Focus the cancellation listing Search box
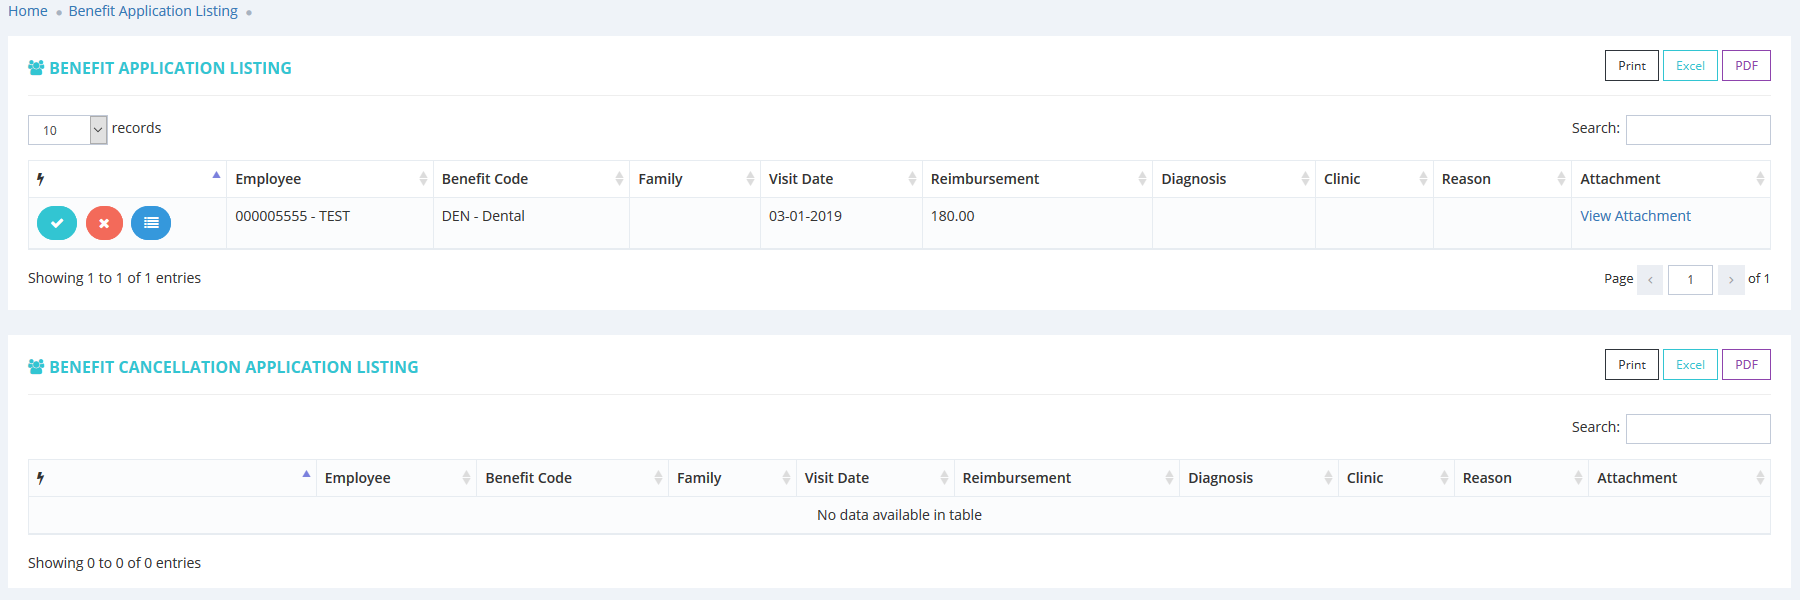Image resolution: width=1800 pixels, height=600 pixels. click(x=1697, y=429)
